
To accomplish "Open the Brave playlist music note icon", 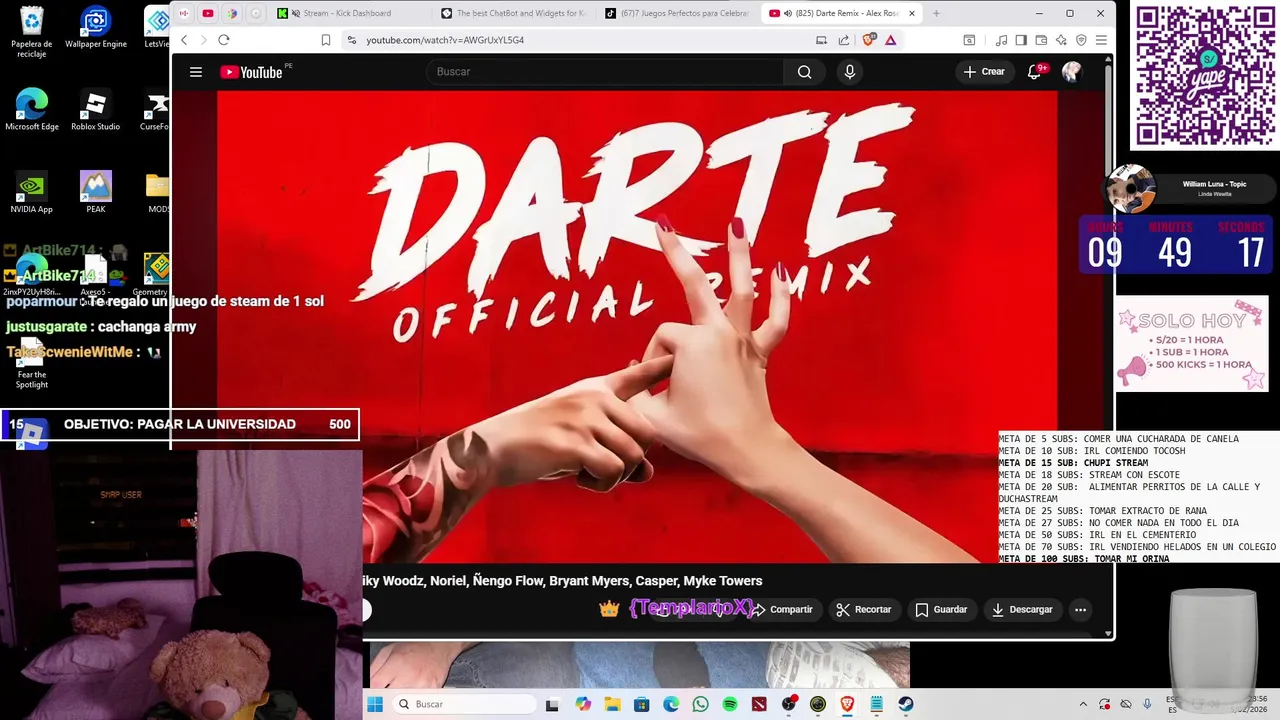I will click(1001, 40).
